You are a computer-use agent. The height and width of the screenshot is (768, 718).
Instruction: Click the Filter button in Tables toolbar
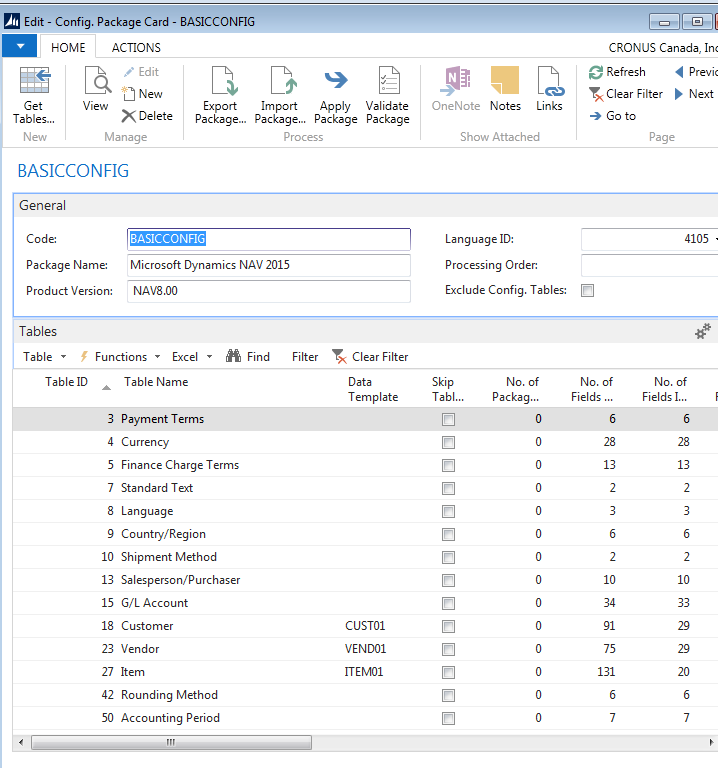pos(305,357)
